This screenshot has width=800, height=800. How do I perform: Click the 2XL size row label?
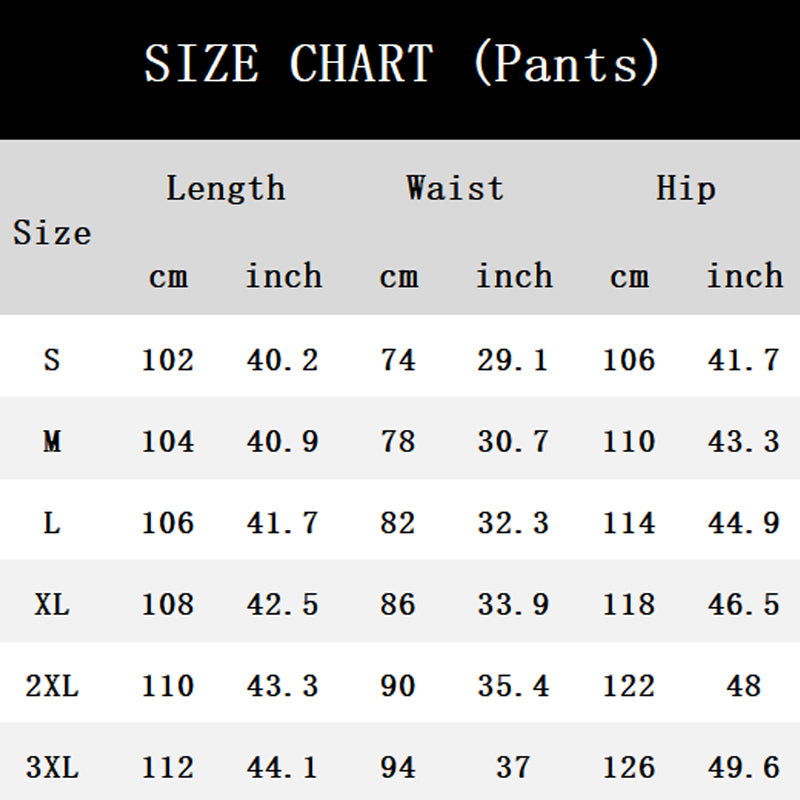coord(52,686)
